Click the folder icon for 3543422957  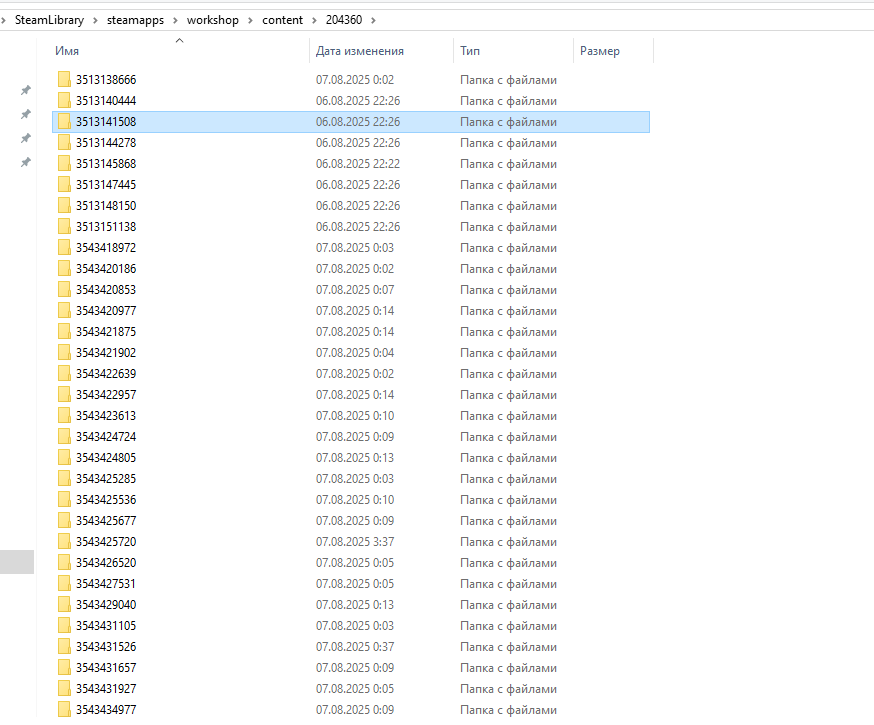point(64,395)
